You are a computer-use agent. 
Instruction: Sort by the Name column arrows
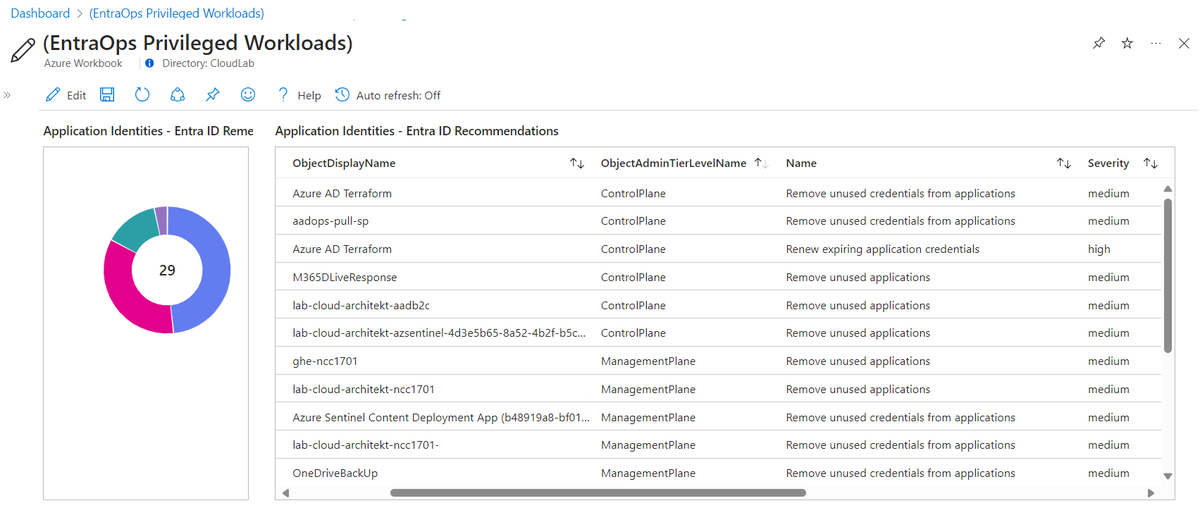1064,163
